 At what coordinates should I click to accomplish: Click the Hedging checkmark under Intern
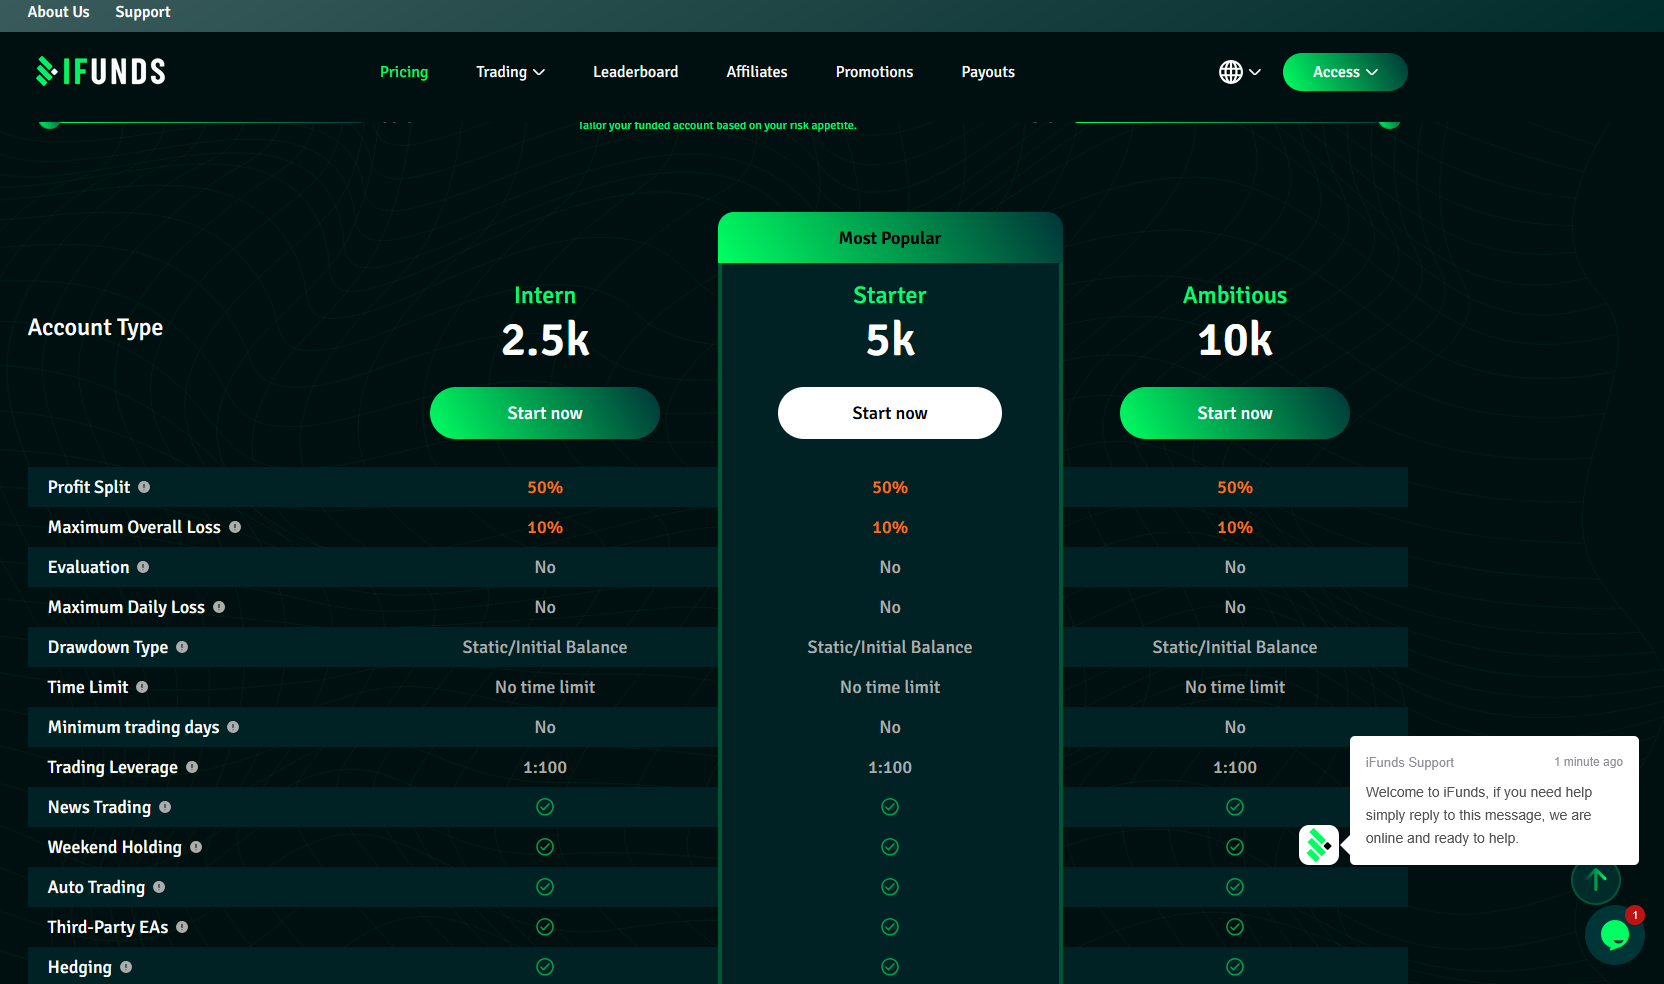coord(545,967)
